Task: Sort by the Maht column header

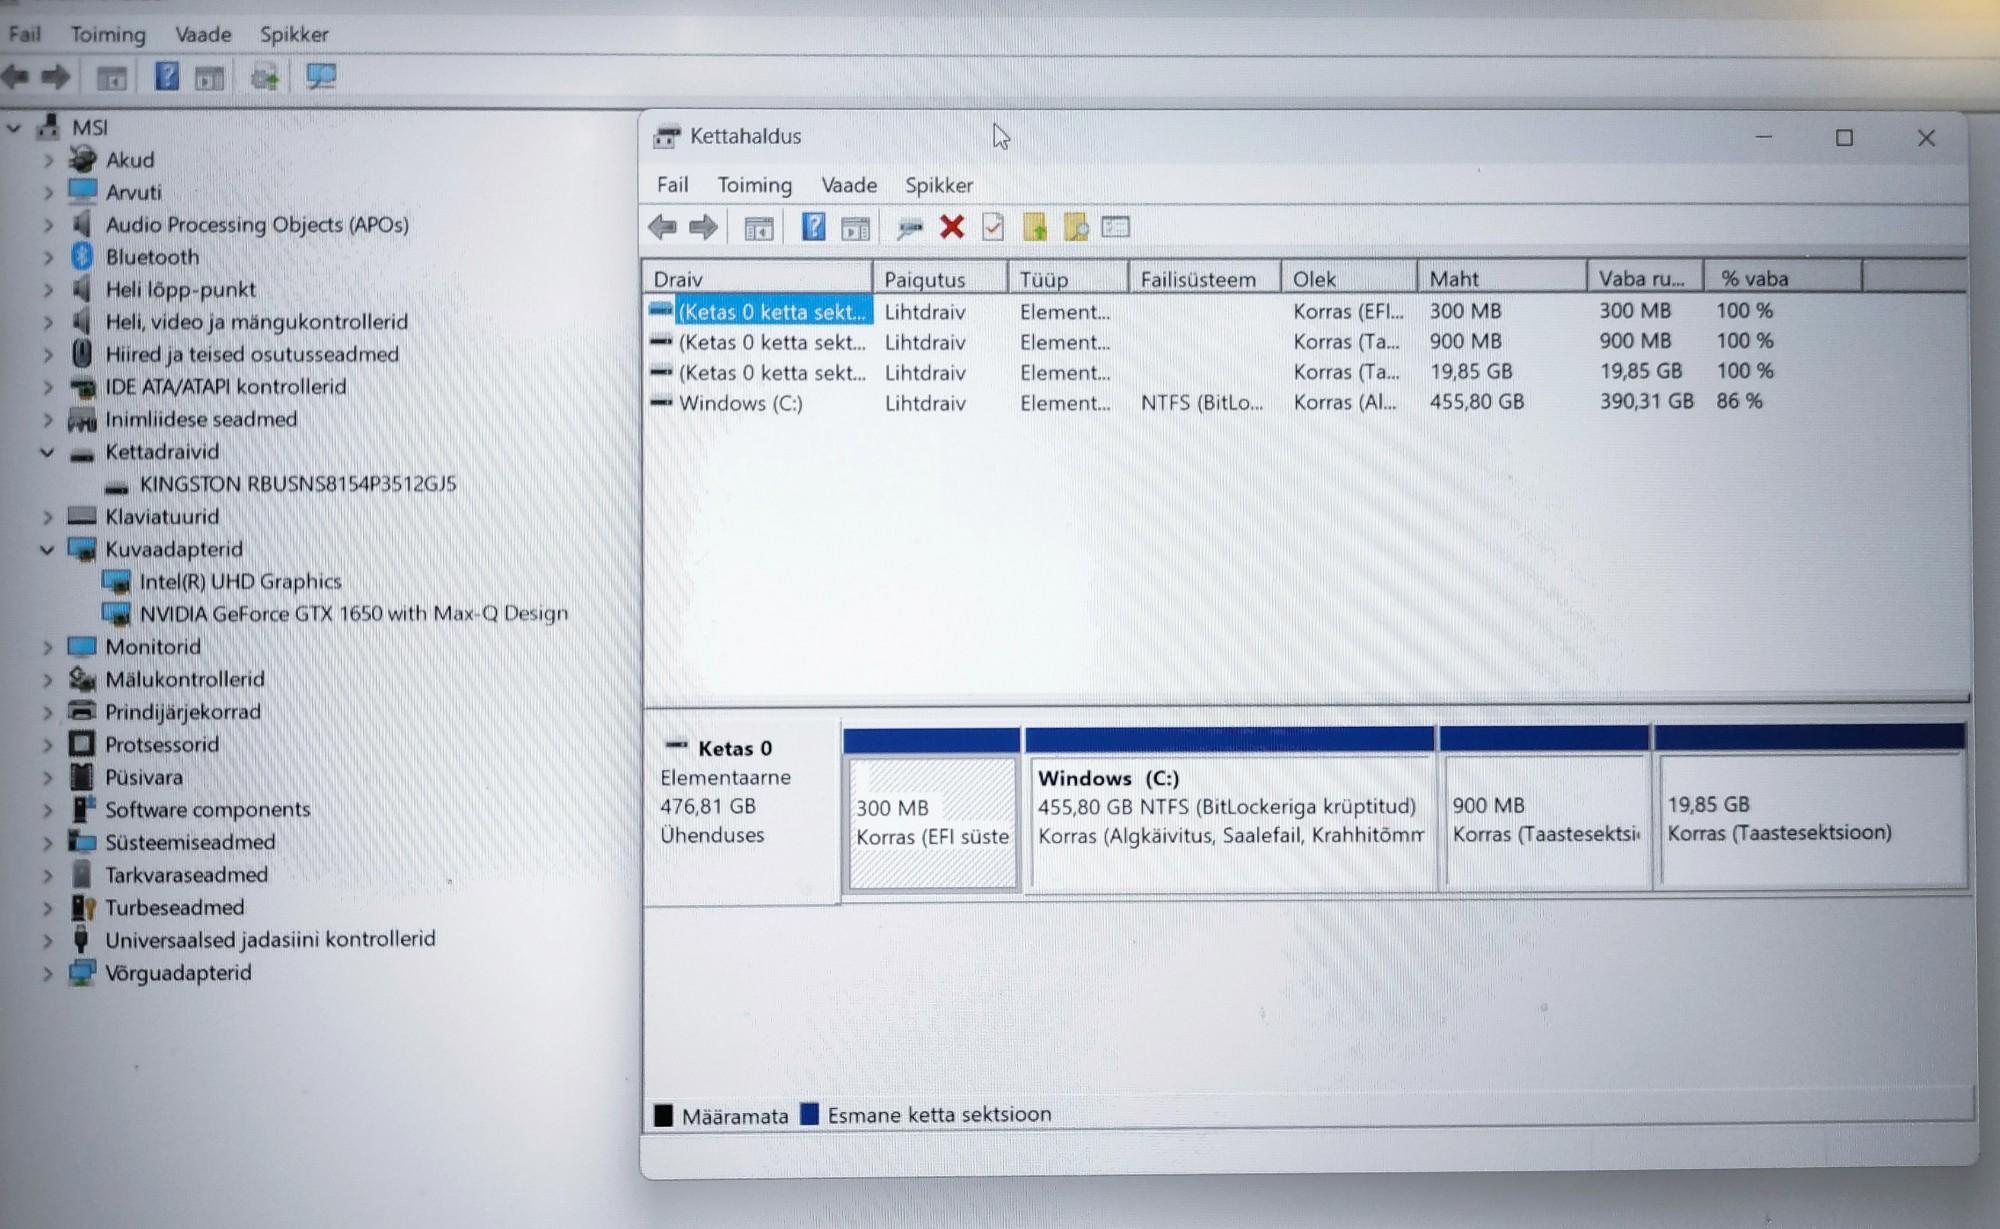Action: tap(1499, 278)
